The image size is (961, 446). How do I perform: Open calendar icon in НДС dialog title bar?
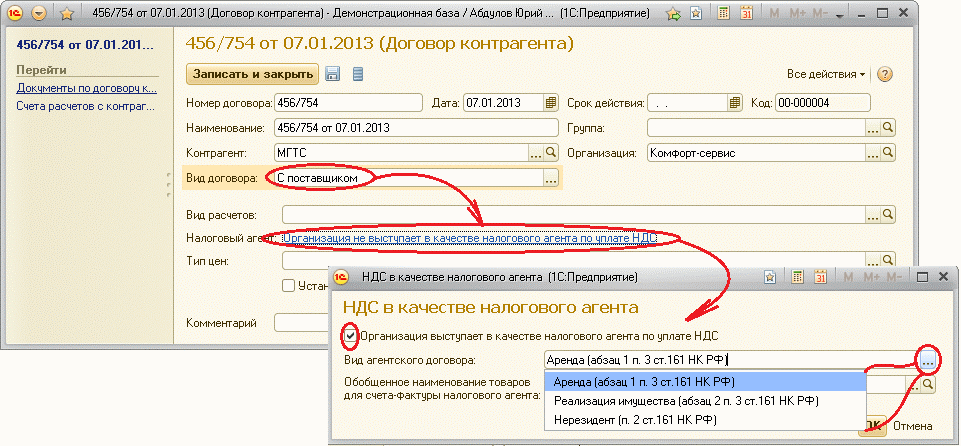point(821,277)
